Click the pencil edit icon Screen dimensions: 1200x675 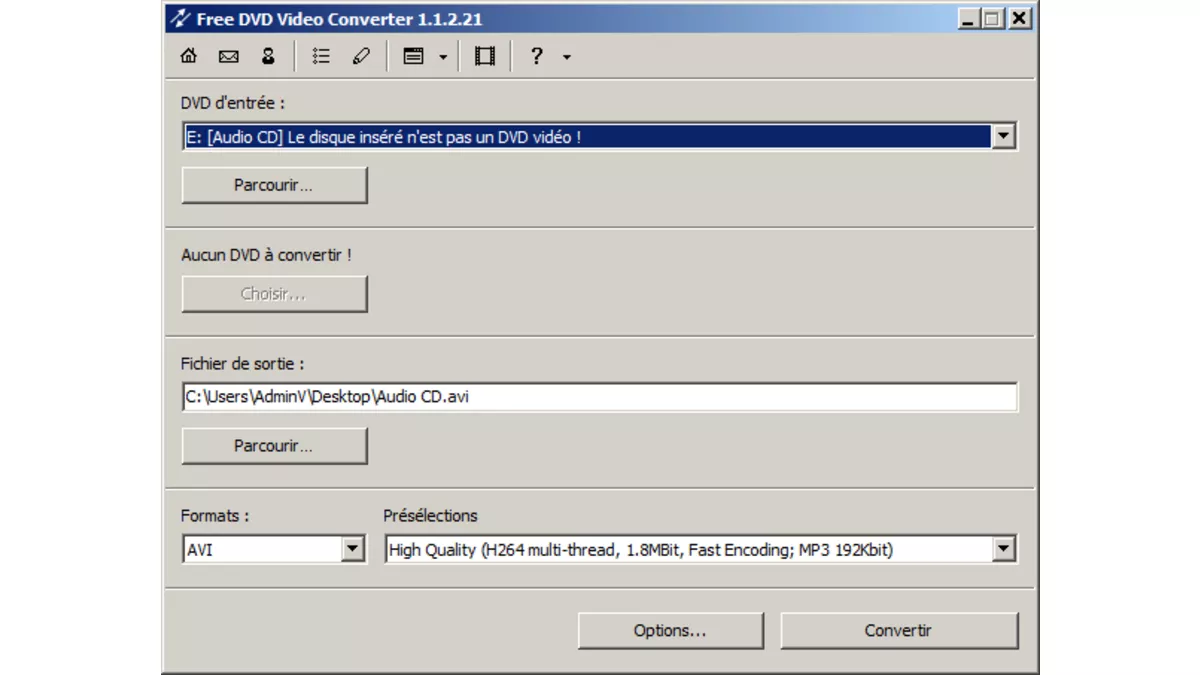(361, 57)
